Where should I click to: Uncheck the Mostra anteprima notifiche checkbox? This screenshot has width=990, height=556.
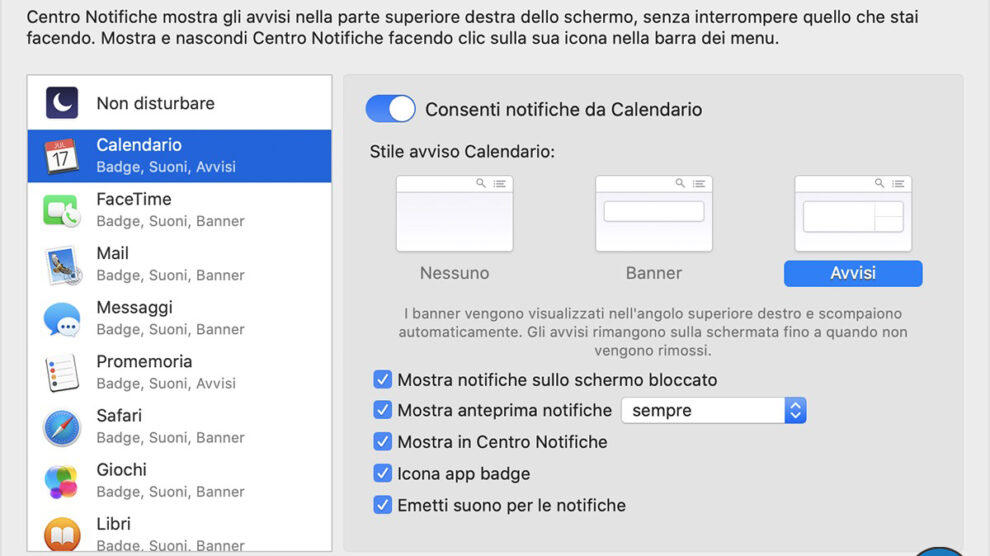tap(382, 410)
